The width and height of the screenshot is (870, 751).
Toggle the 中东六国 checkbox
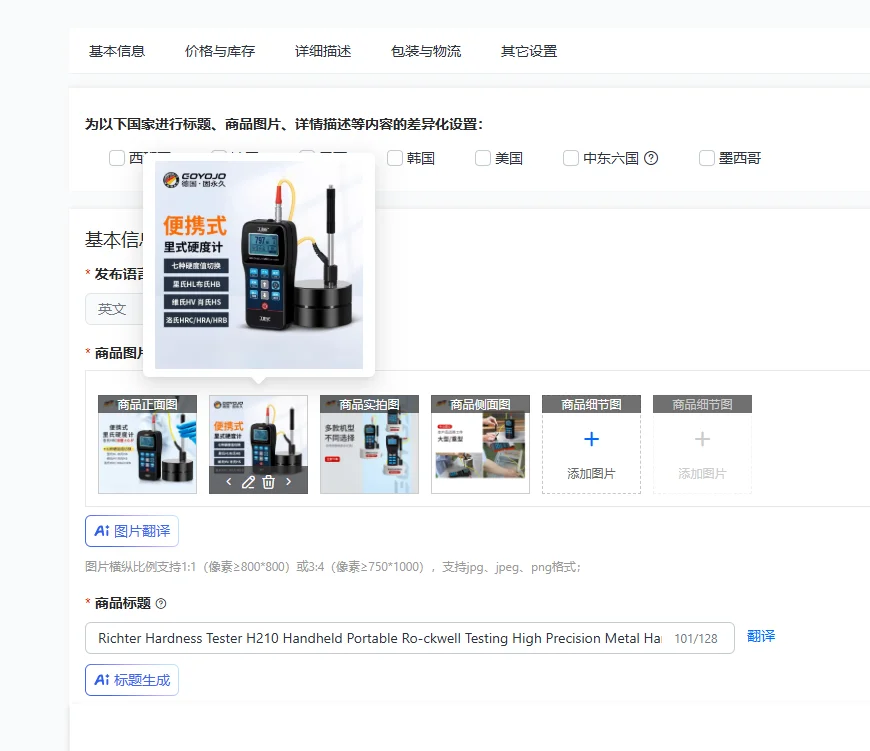[x=571, y=158]
